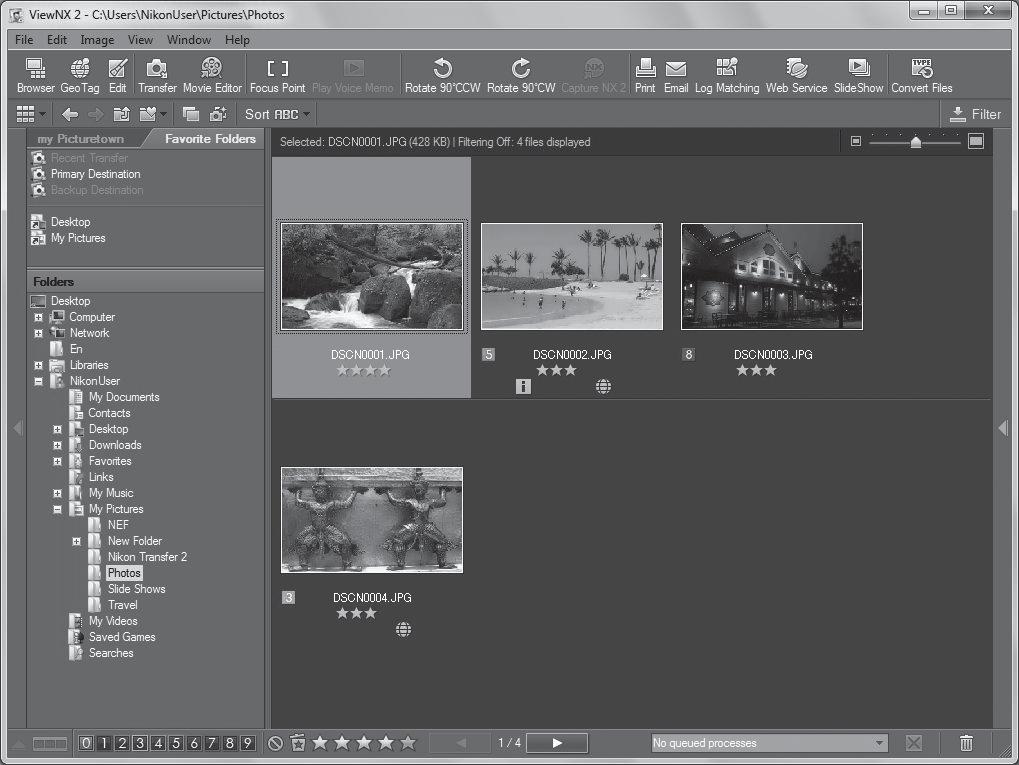The width and height of the screenshot is (1019, 765).
Task: Click info icon under DSCN0002.JPG
Action: coord(523,387)
